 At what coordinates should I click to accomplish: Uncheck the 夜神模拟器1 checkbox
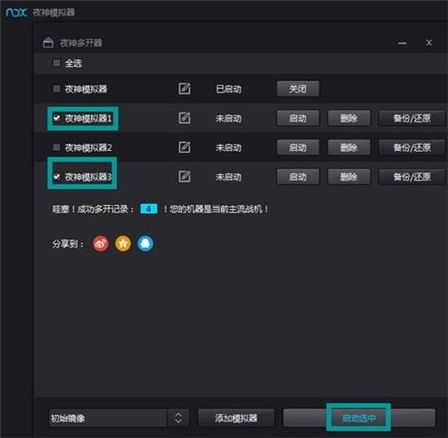[x=57, y=118]
